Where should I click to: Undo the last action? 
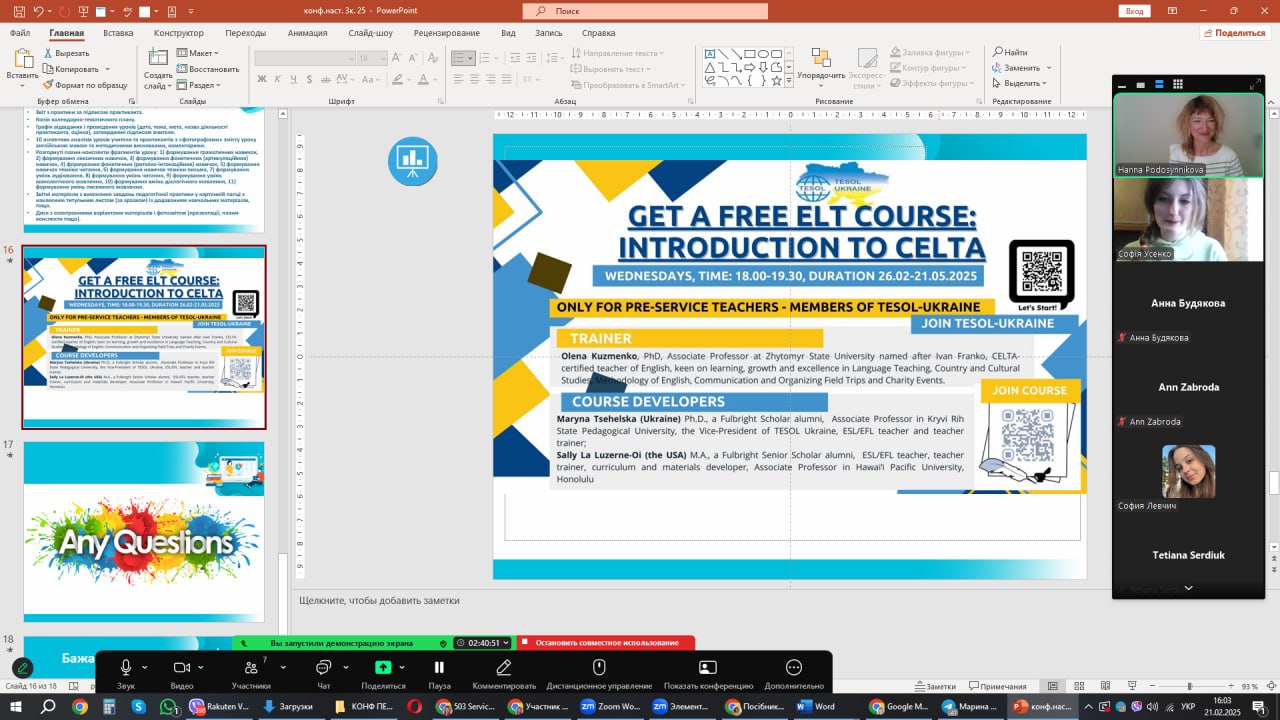(x=38, y=11)
